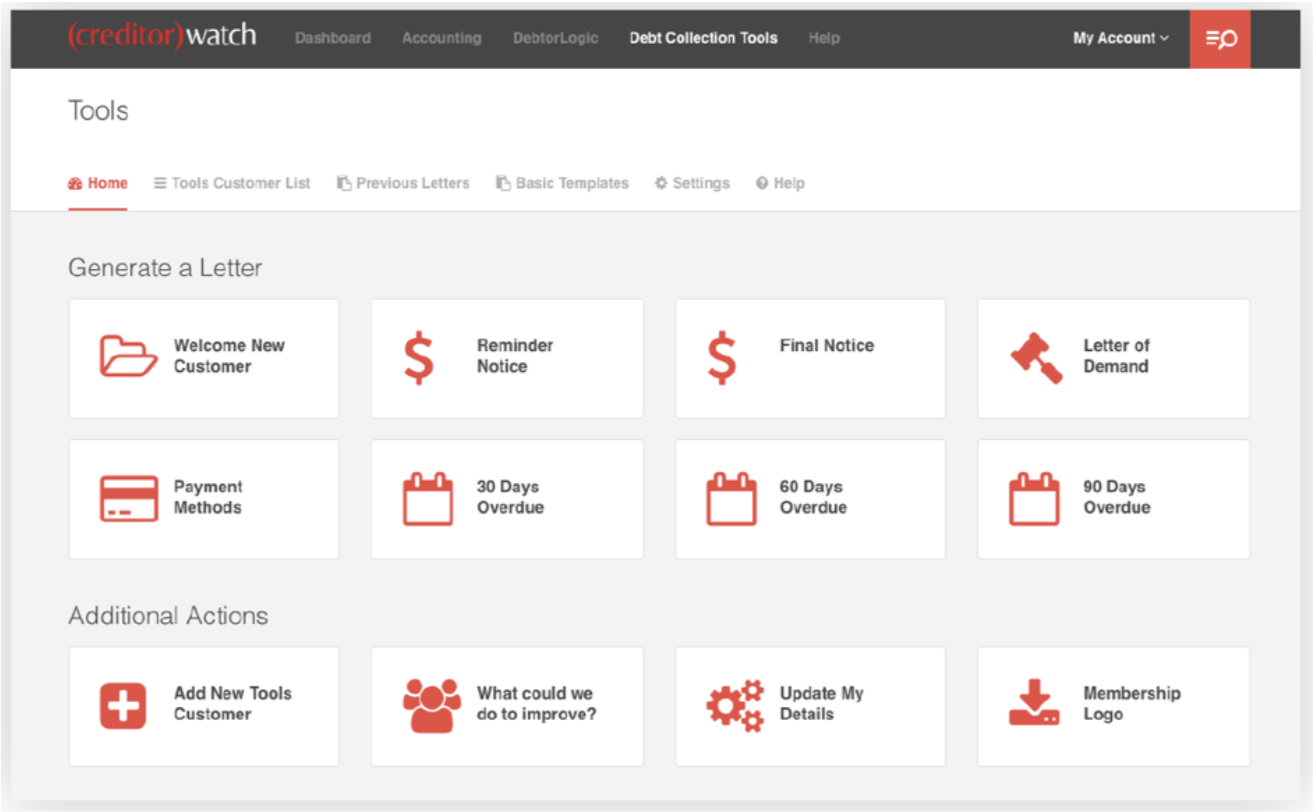Click the Final Notice label
This screenshot has width=1316, height=812.
pyautogui.click(x=827, y=345)
